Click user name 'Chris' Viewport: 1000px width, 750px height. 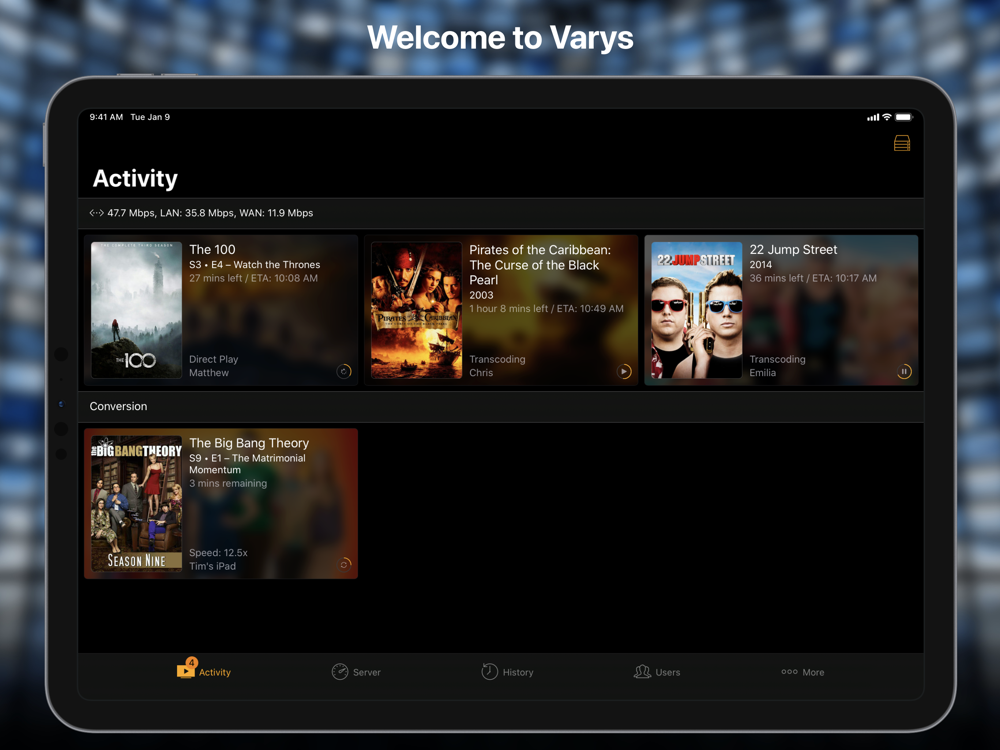pyautogui.click(x=481, y=372)
